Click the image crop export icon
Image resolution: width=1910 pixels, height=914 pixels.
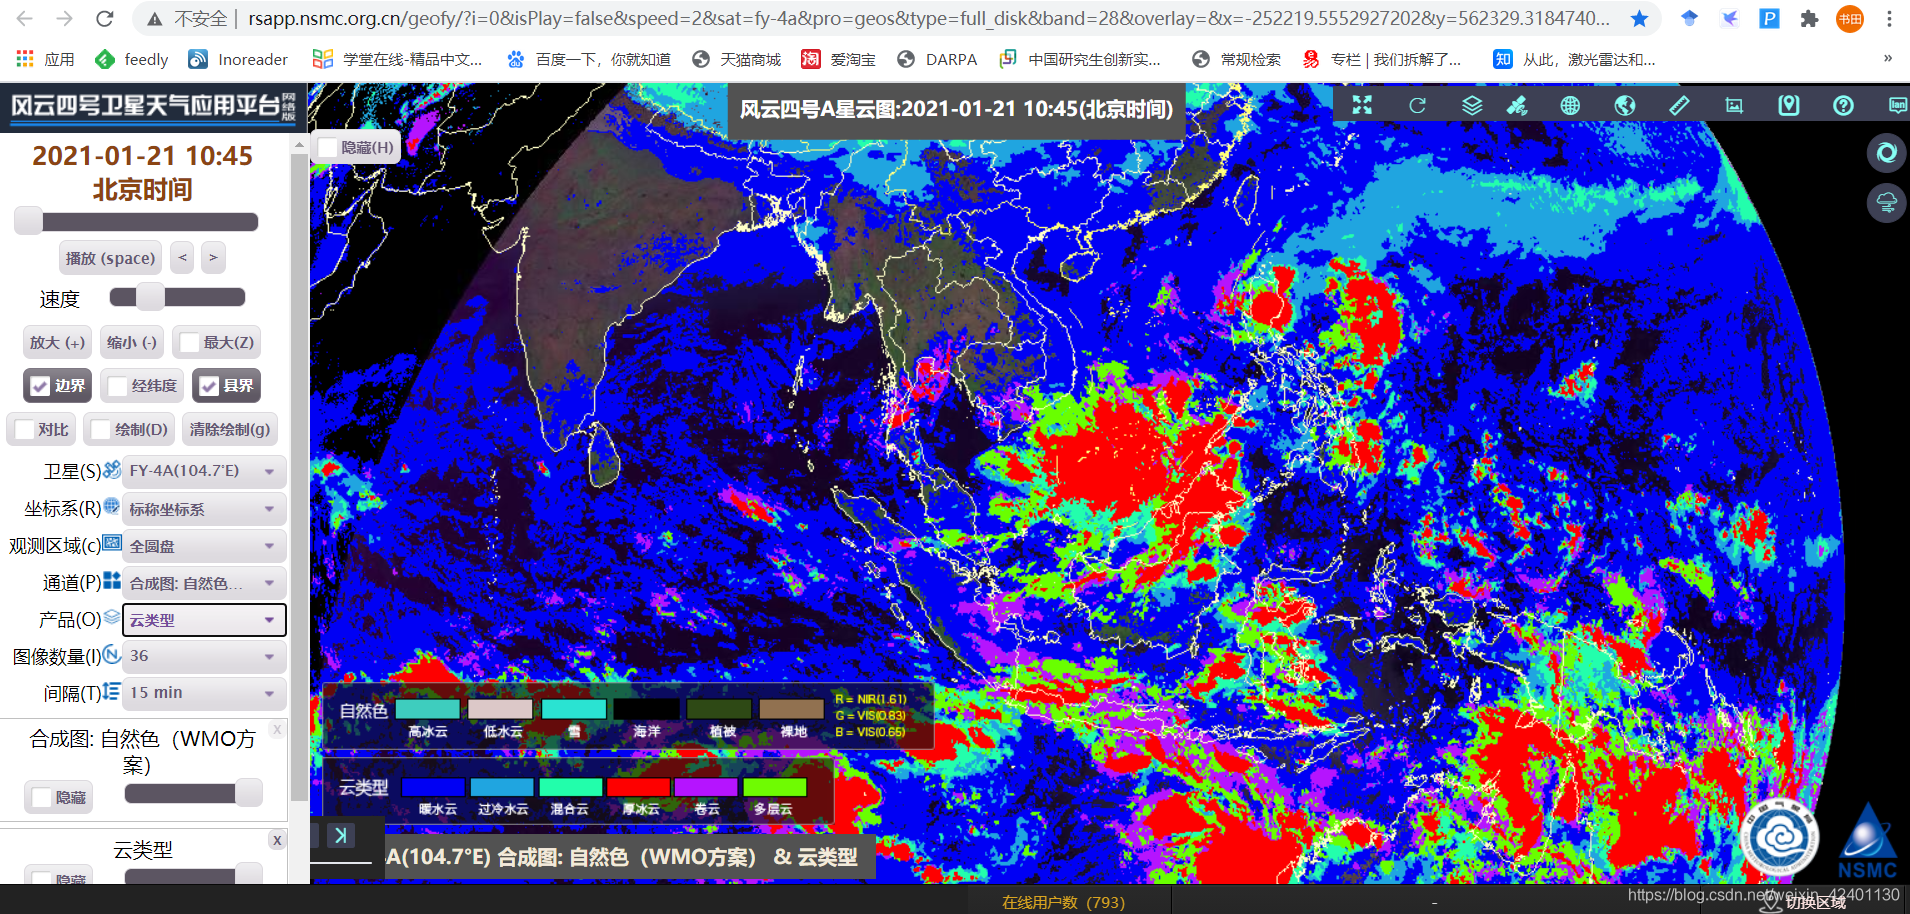click(x=1734, y=105)
